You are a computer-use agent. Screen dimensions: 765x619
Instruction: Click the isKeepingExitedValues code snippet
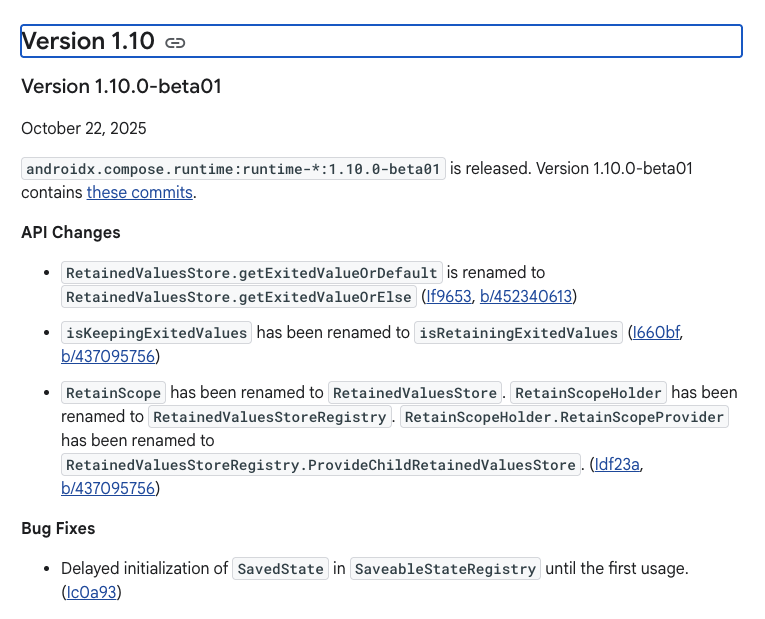point(156,333)
